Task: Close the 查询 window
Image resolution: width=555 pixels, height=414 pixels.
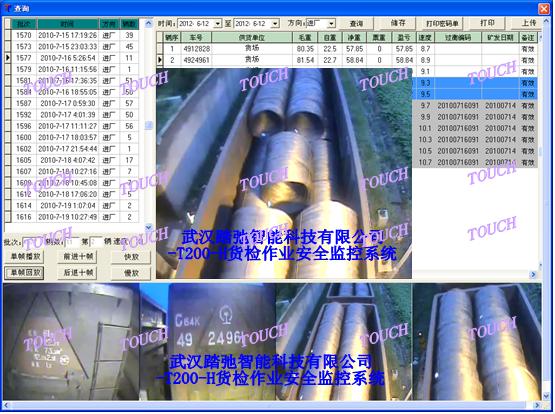Action: (544, 8)
